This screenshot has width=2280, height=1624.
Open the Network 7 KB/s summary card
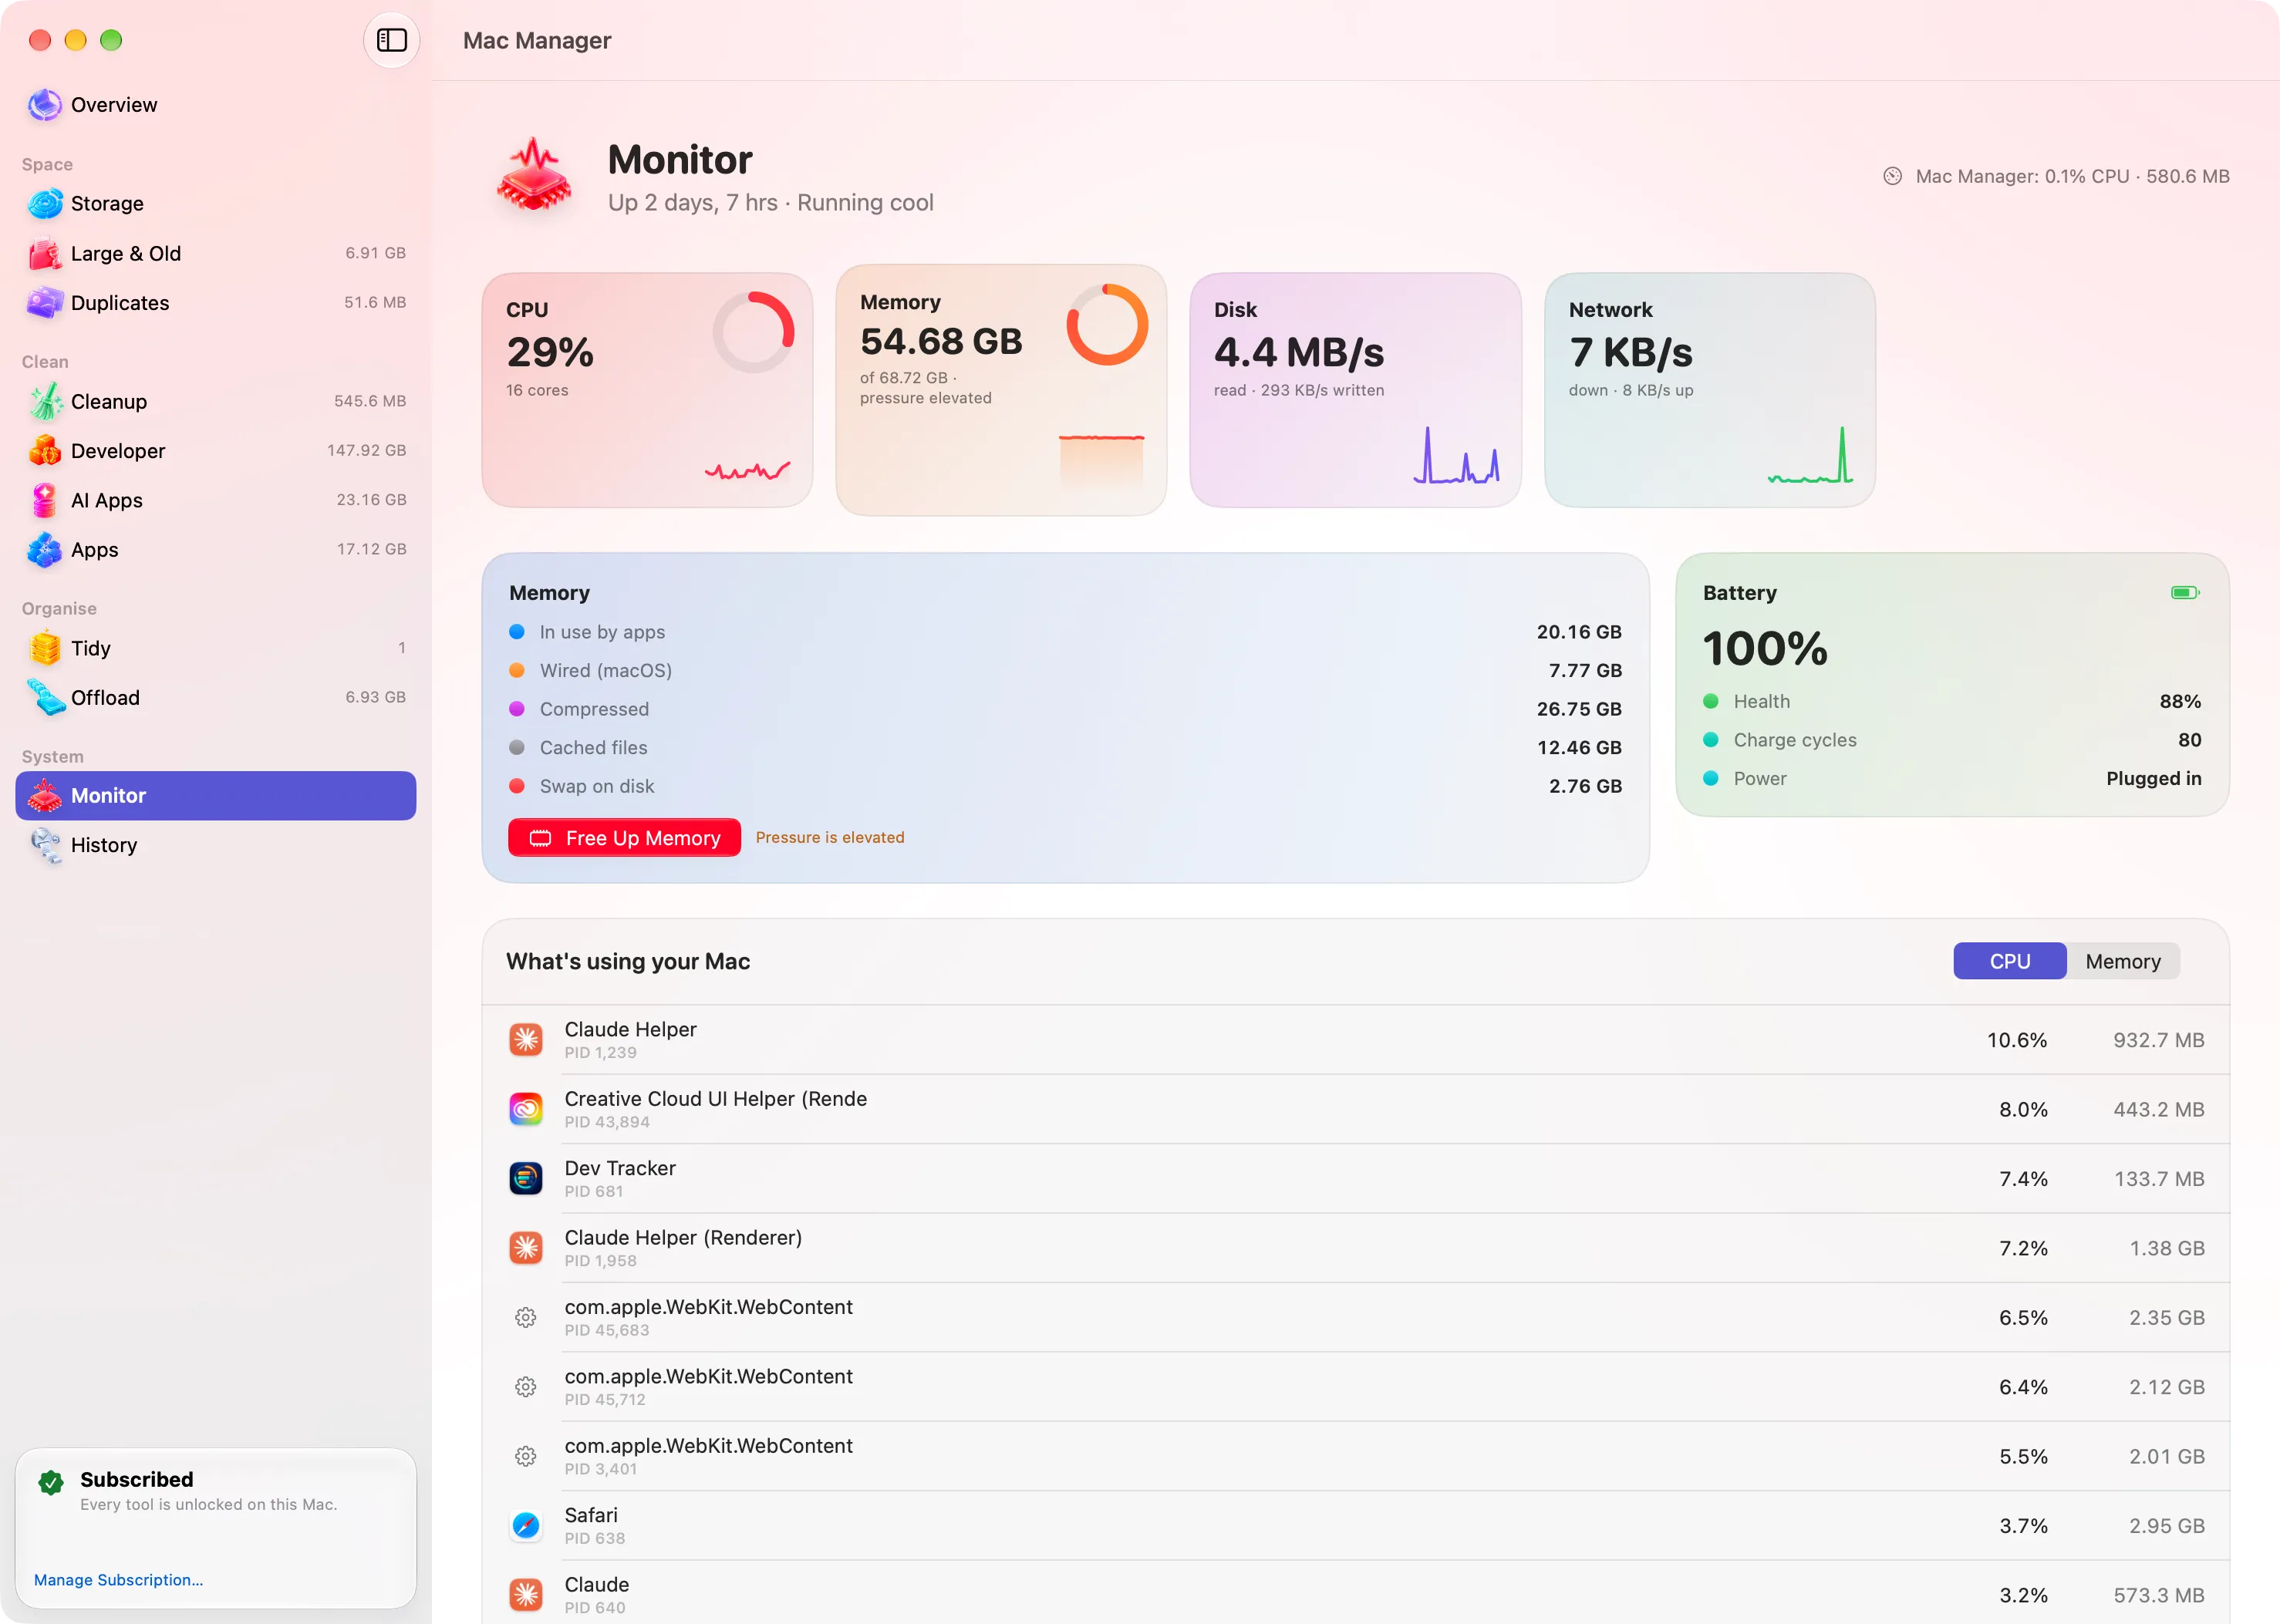point(1709,390)
